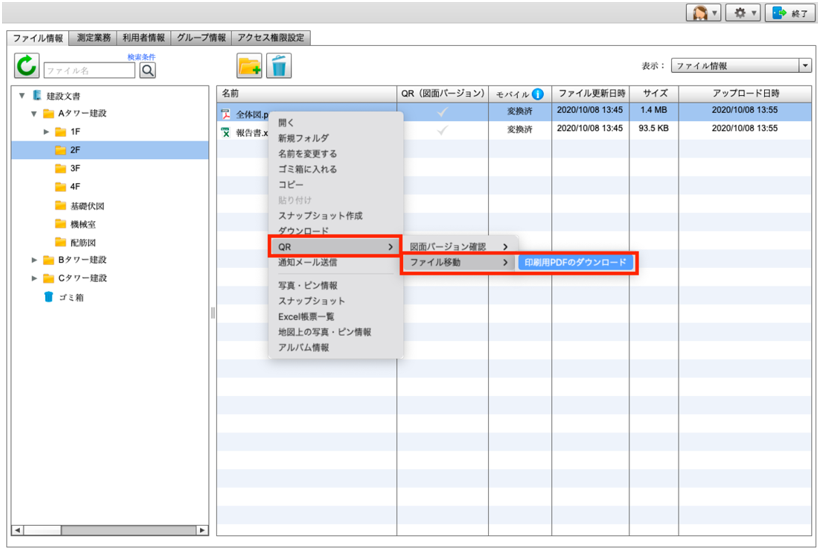The height and width of the screenshot is (550, 818).
Task: Click the folder tree horizontal scrollbar
Action: [110, 530]
